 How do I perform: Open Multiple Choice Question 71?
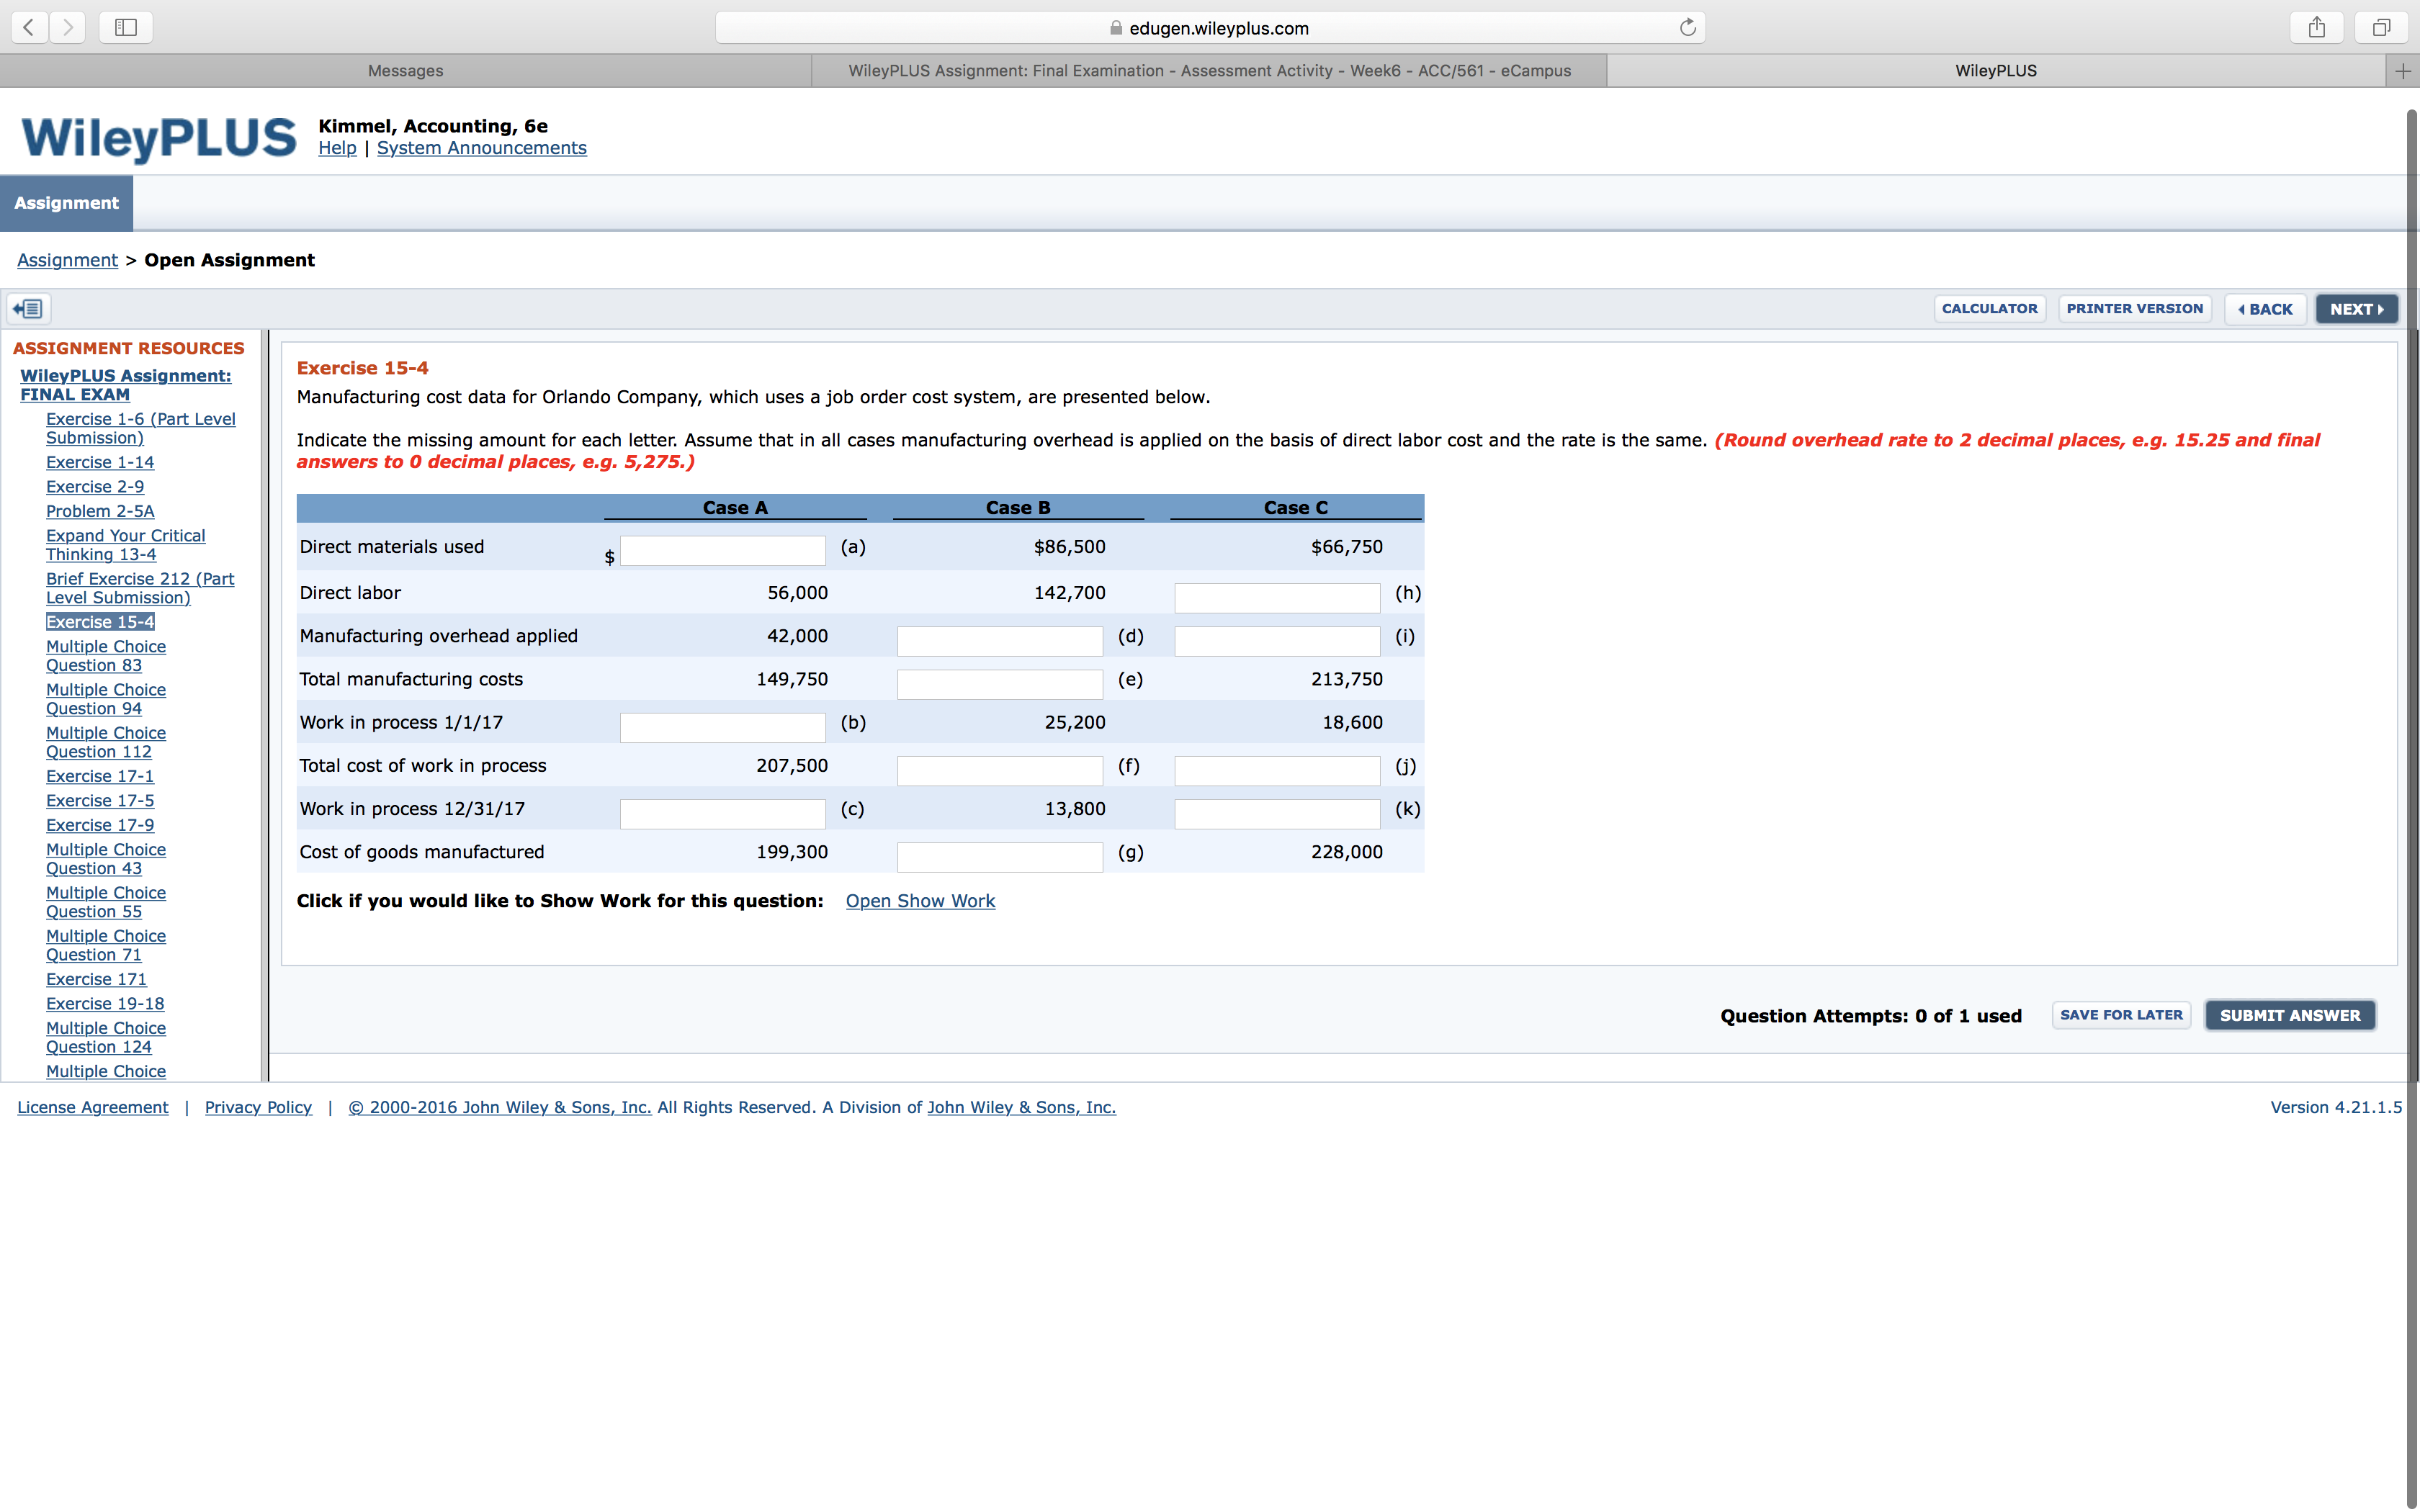click(106, 945)
